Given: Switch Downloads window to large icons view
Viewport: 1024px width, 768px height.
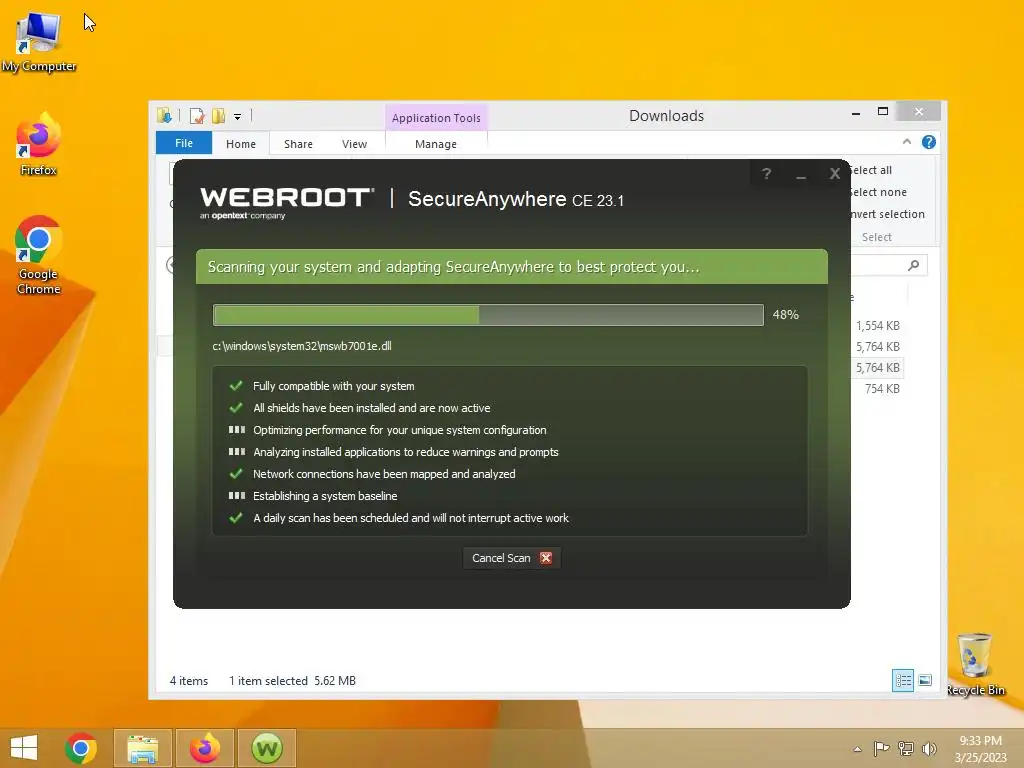Looking at the screenshot, I should (x=925, y=680).
